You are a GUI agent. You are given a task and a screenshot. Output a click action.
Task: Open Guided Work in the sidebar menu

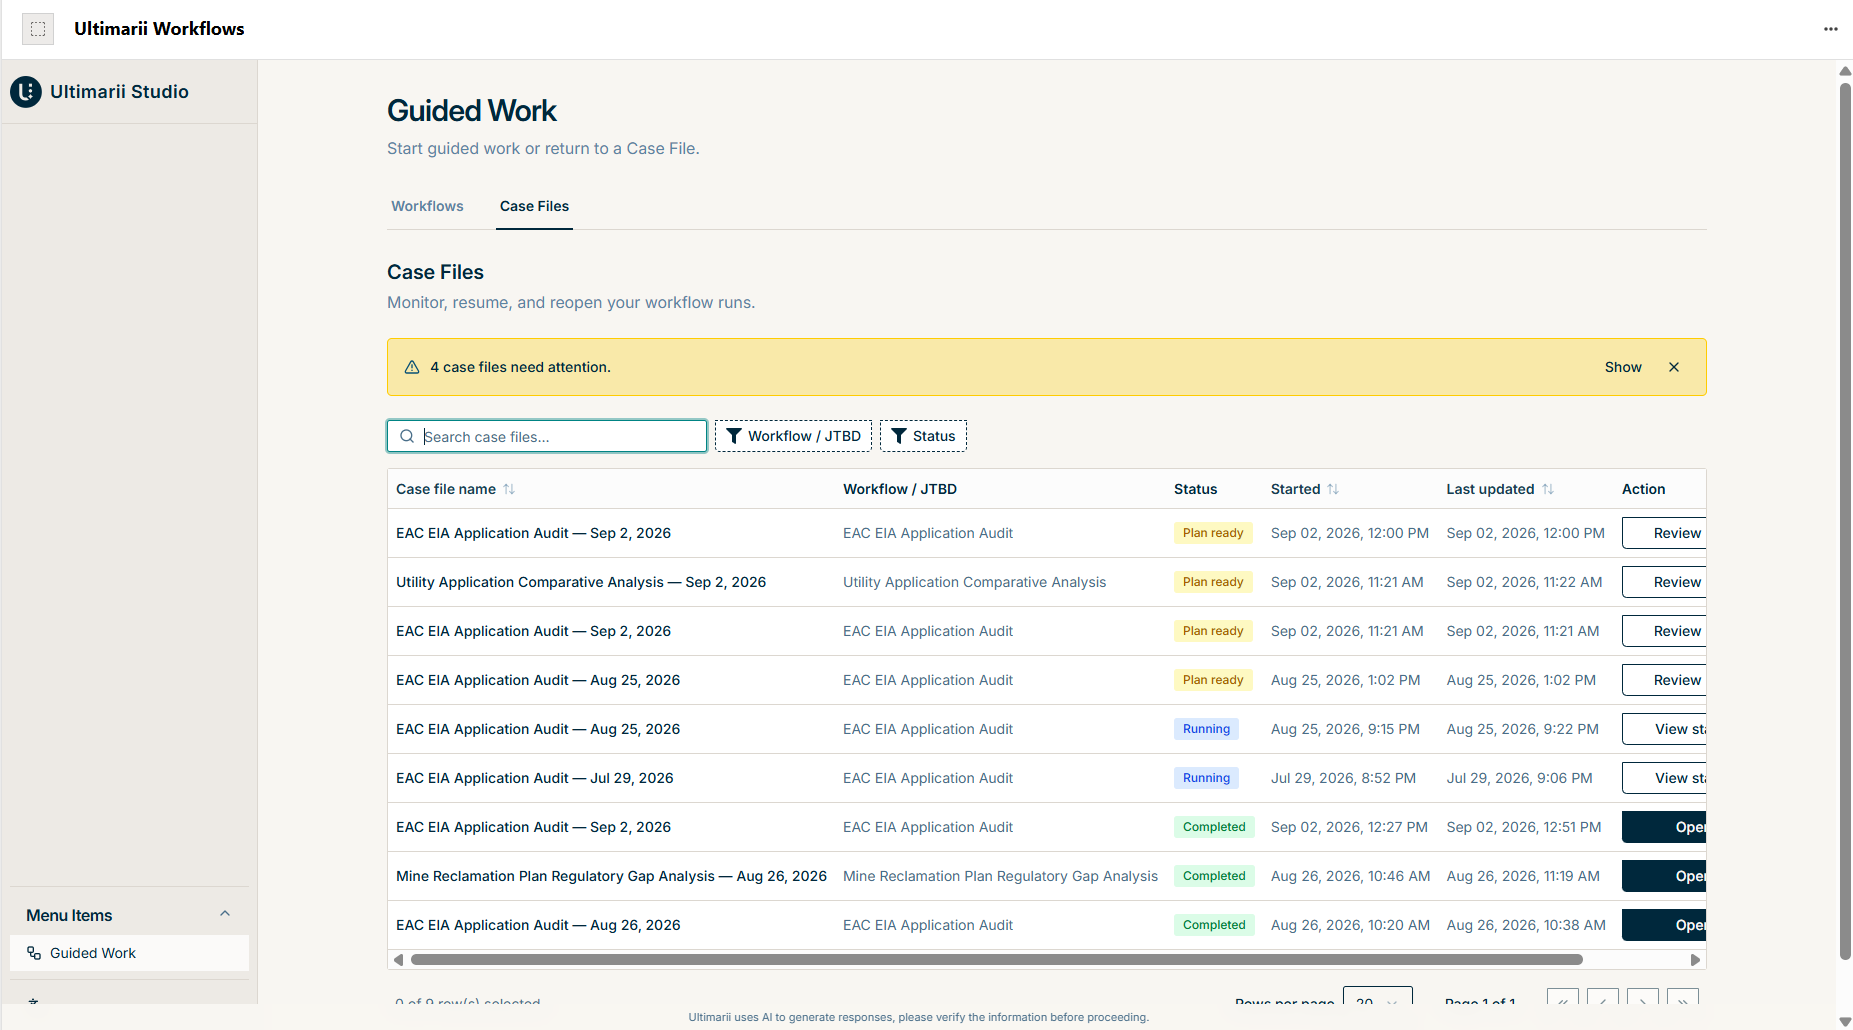129,953
